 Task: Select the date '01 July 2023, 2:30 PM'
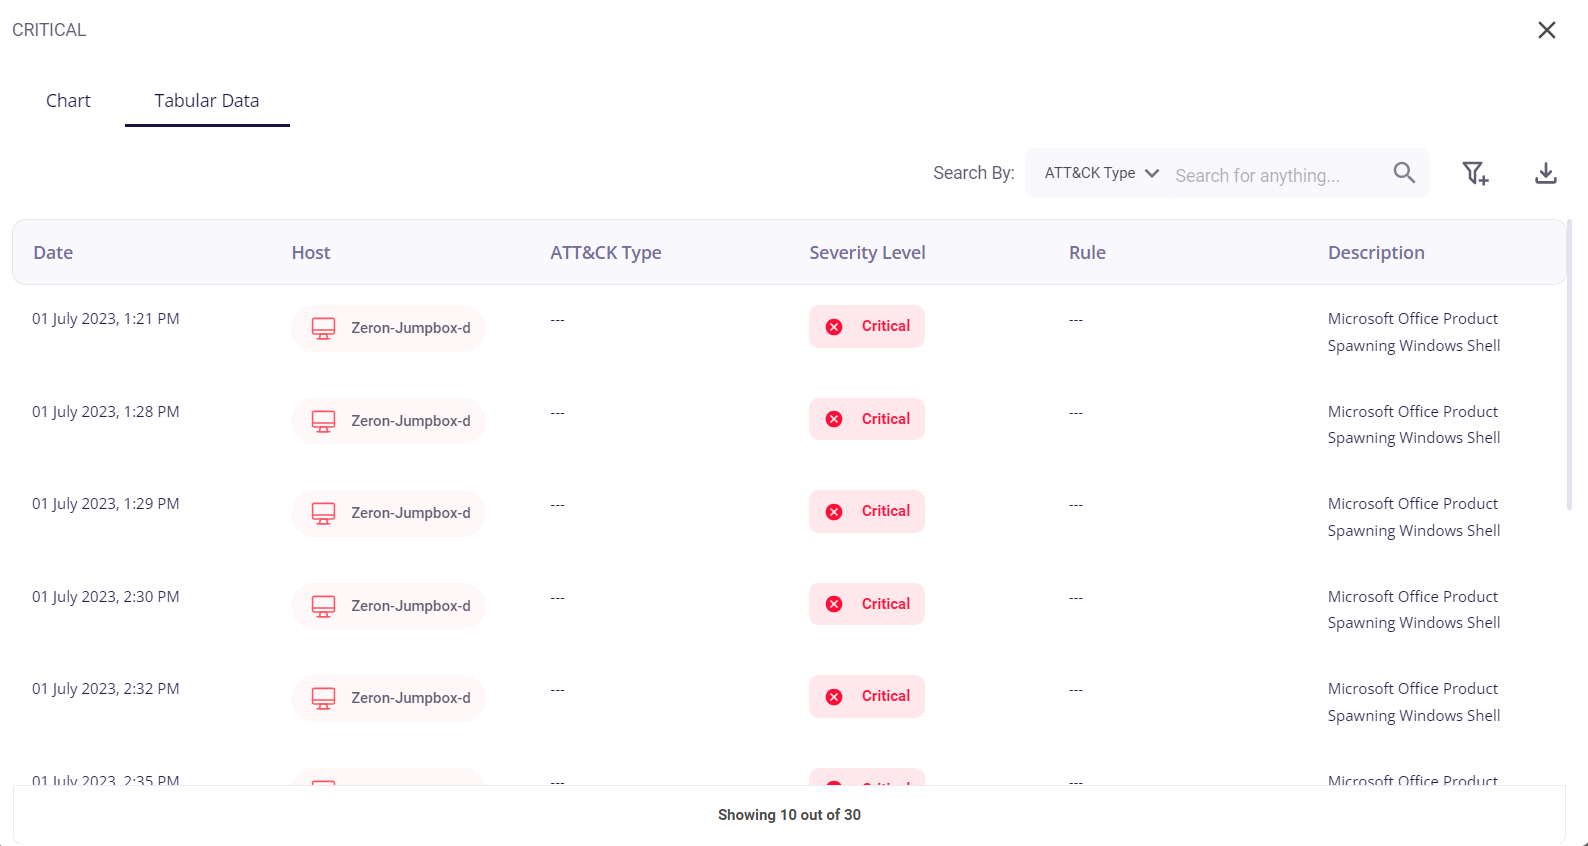point(106,597)
